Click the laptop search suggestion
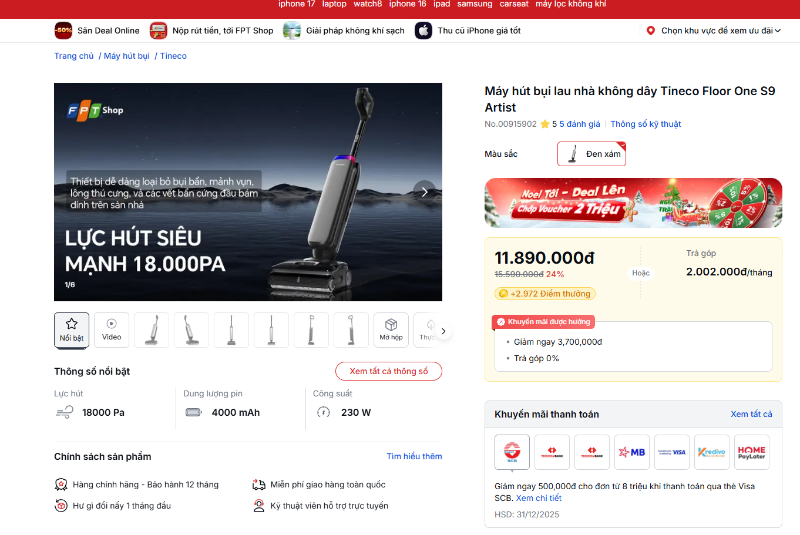The width and height of the screenshot is (800, 535). [334, 4]
